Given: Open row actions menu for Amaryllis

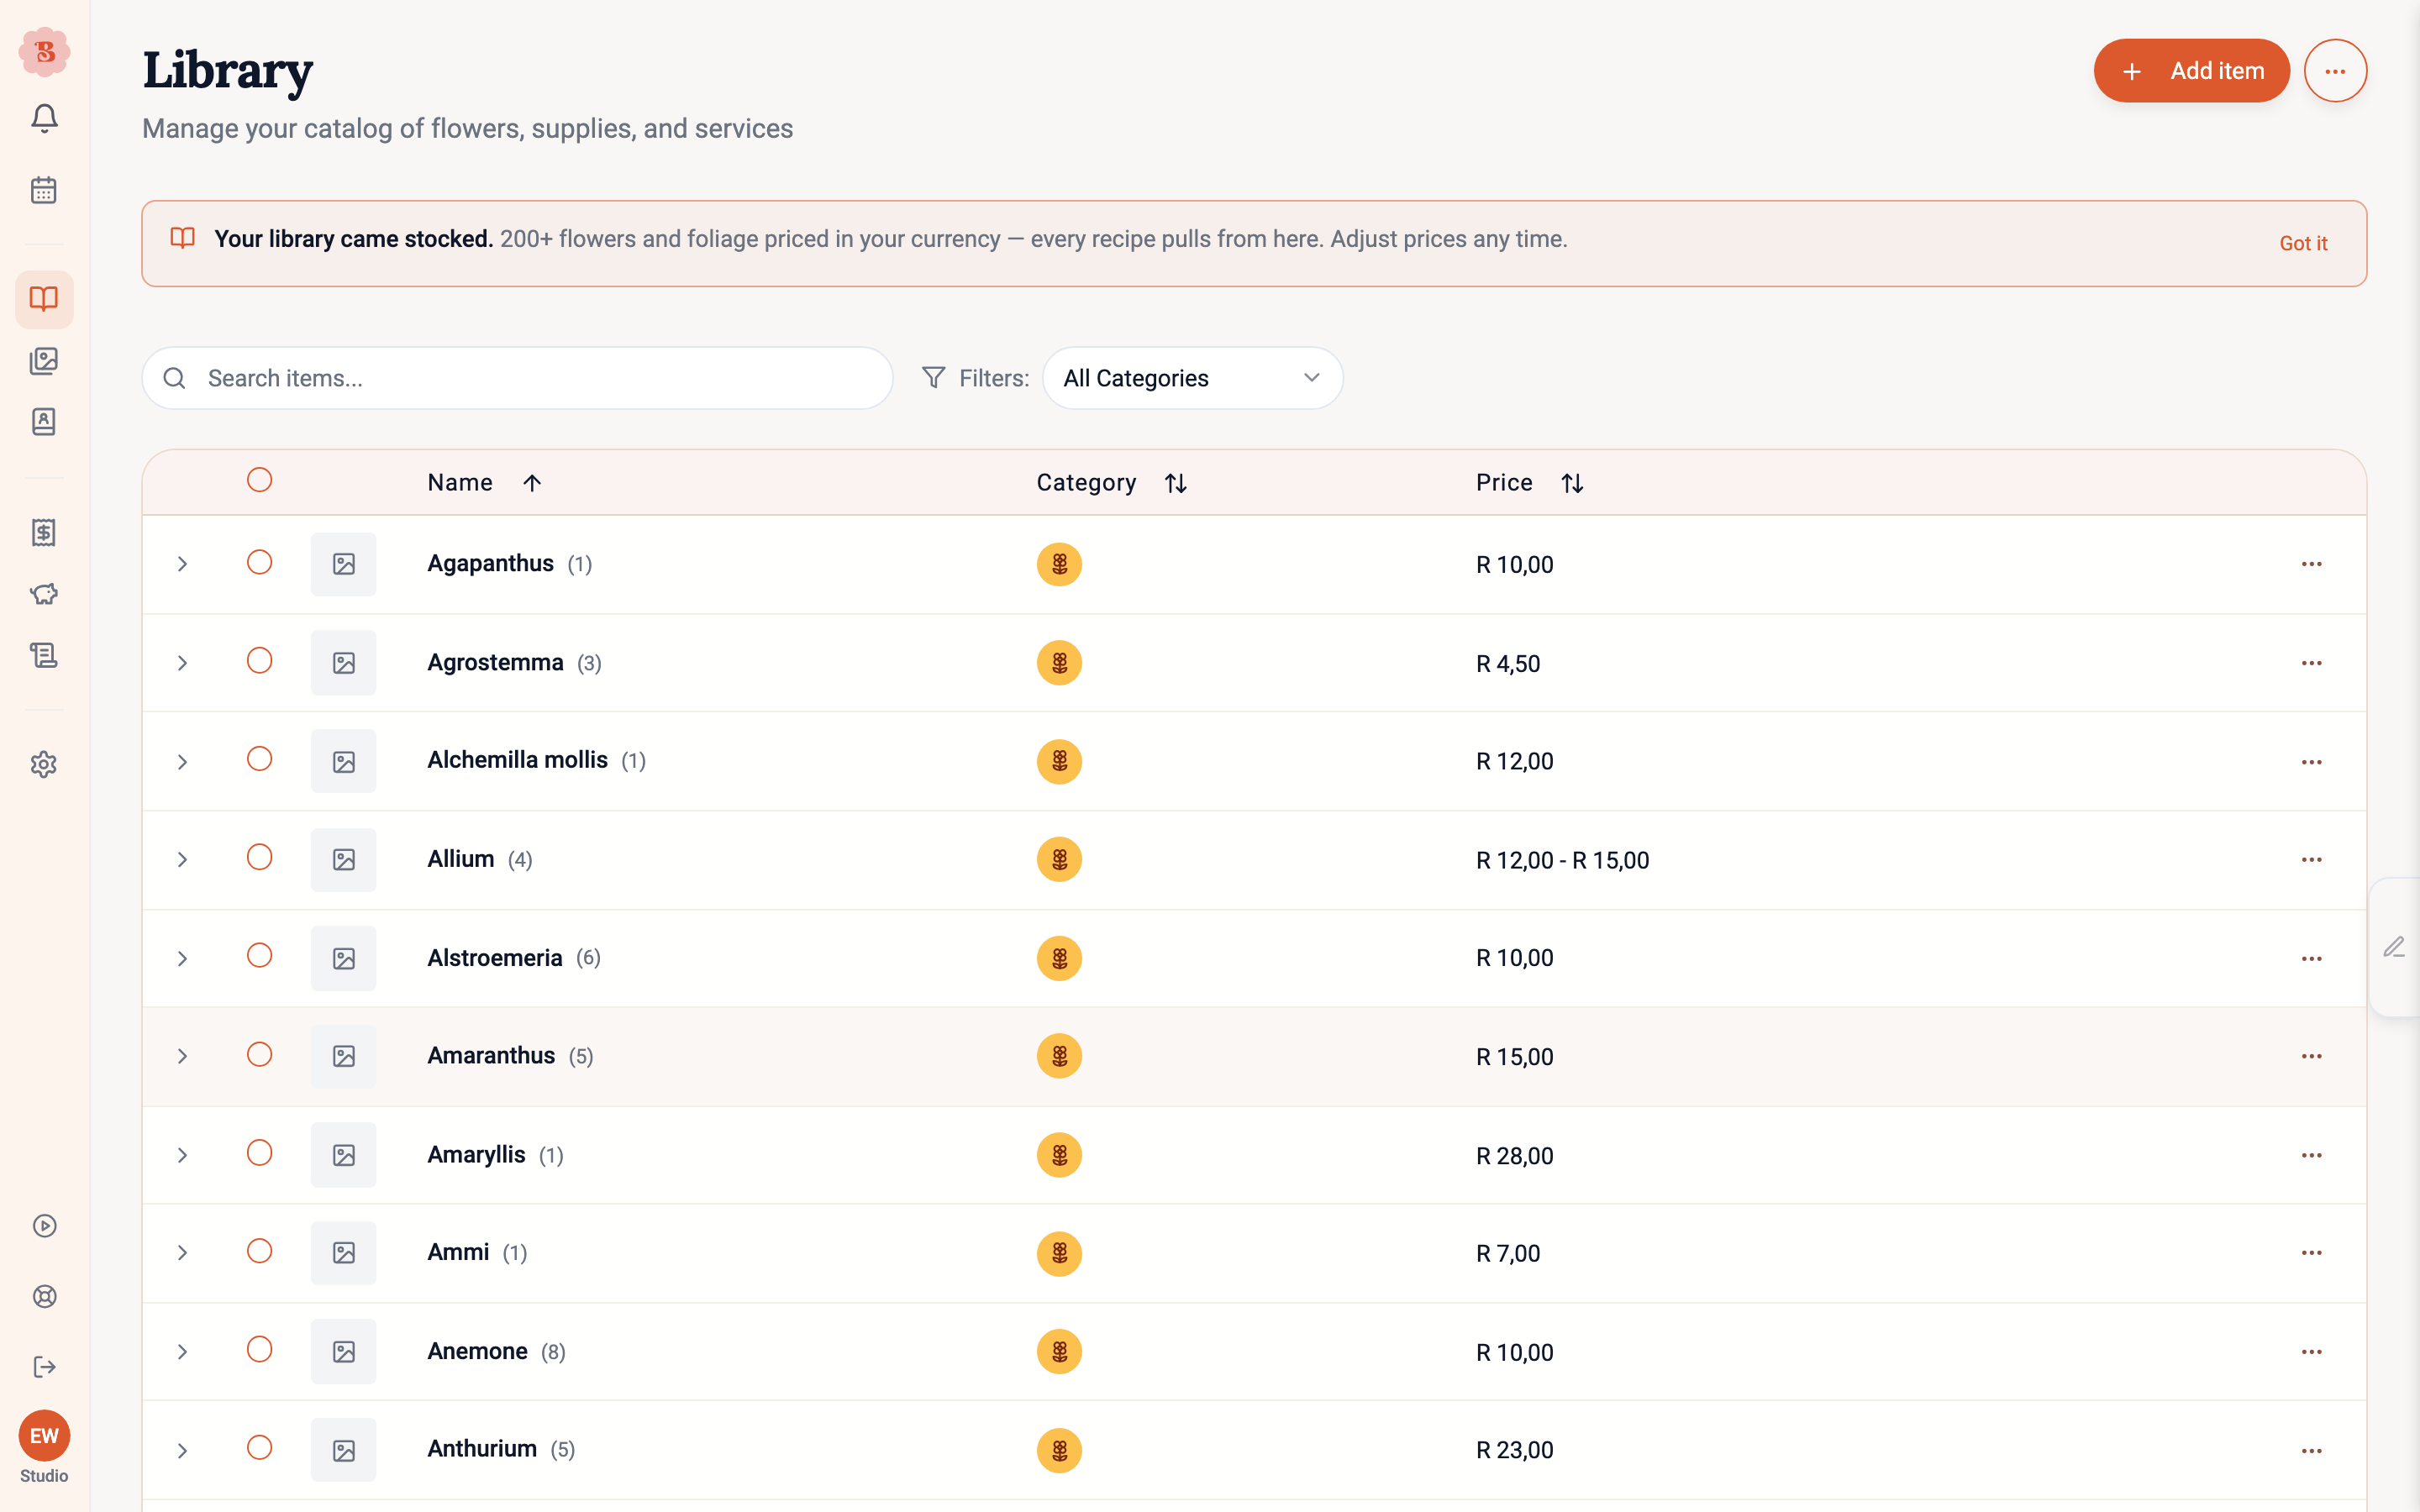Looking at the screenshot, I should click(x=2311, y=1155).
